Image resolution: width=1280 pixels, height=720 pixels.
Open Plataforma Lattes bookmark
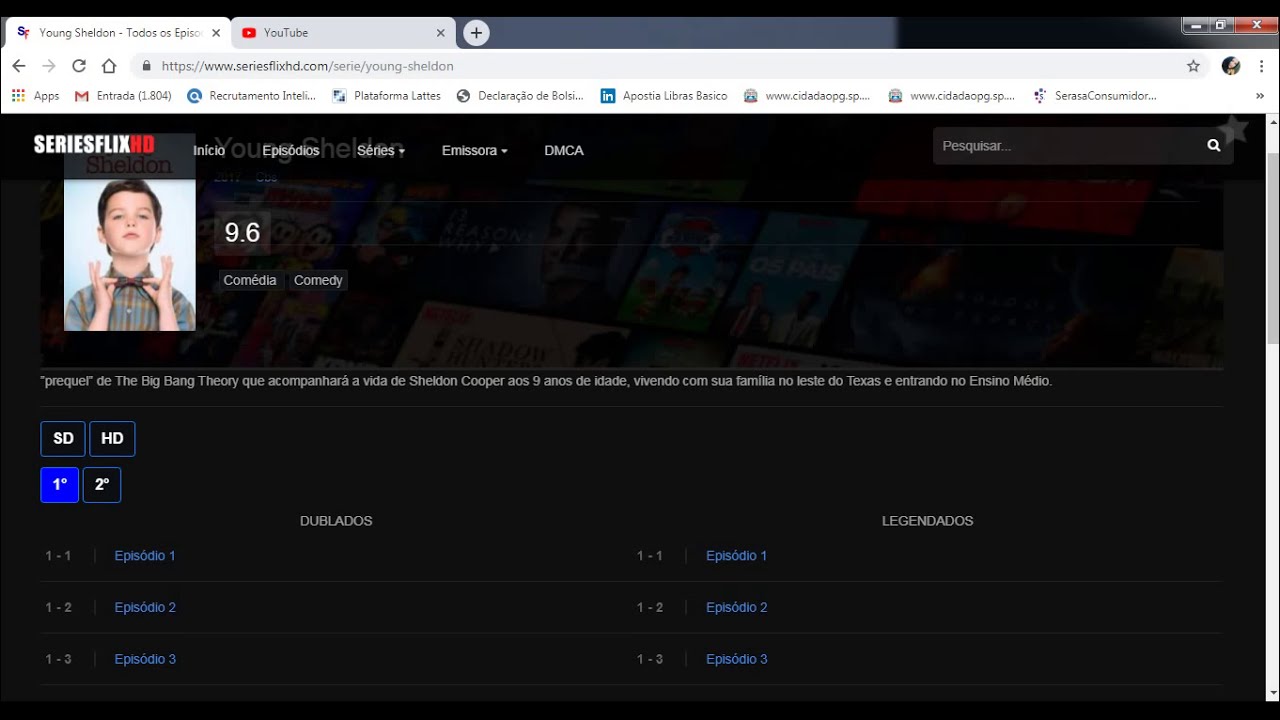coord(386,96)
